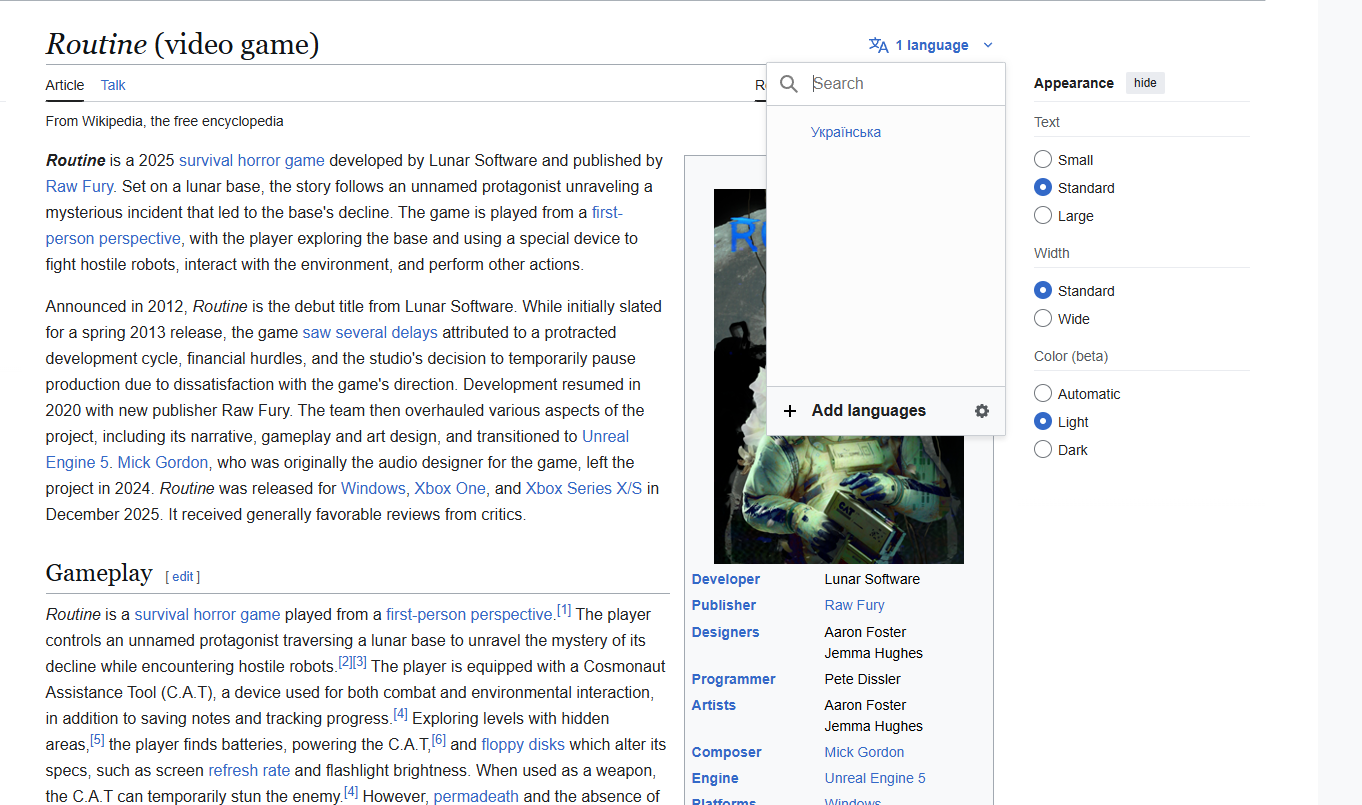Image resolution: width=1362 pixels, height=805 pixels.
Task: Select Standard width option
Action: [x=1043, y=290]
